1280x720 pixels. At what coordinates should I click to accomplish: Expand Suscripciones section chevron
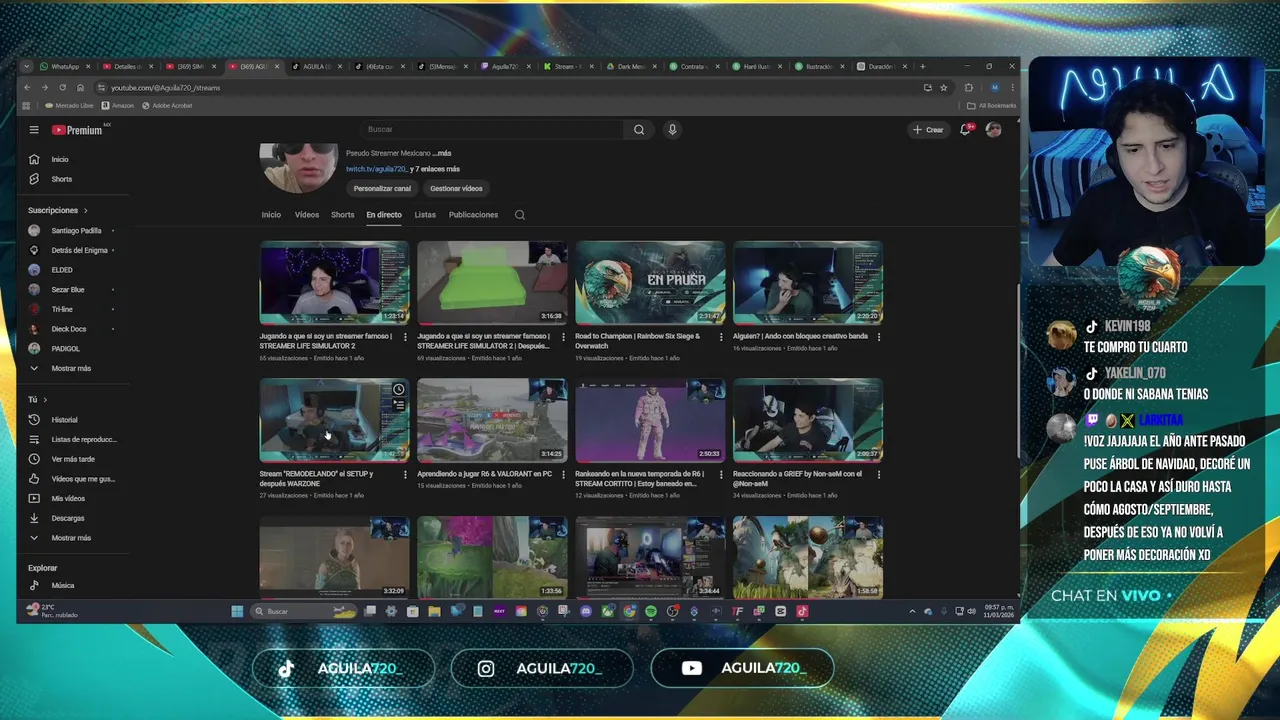click(85, 211)
